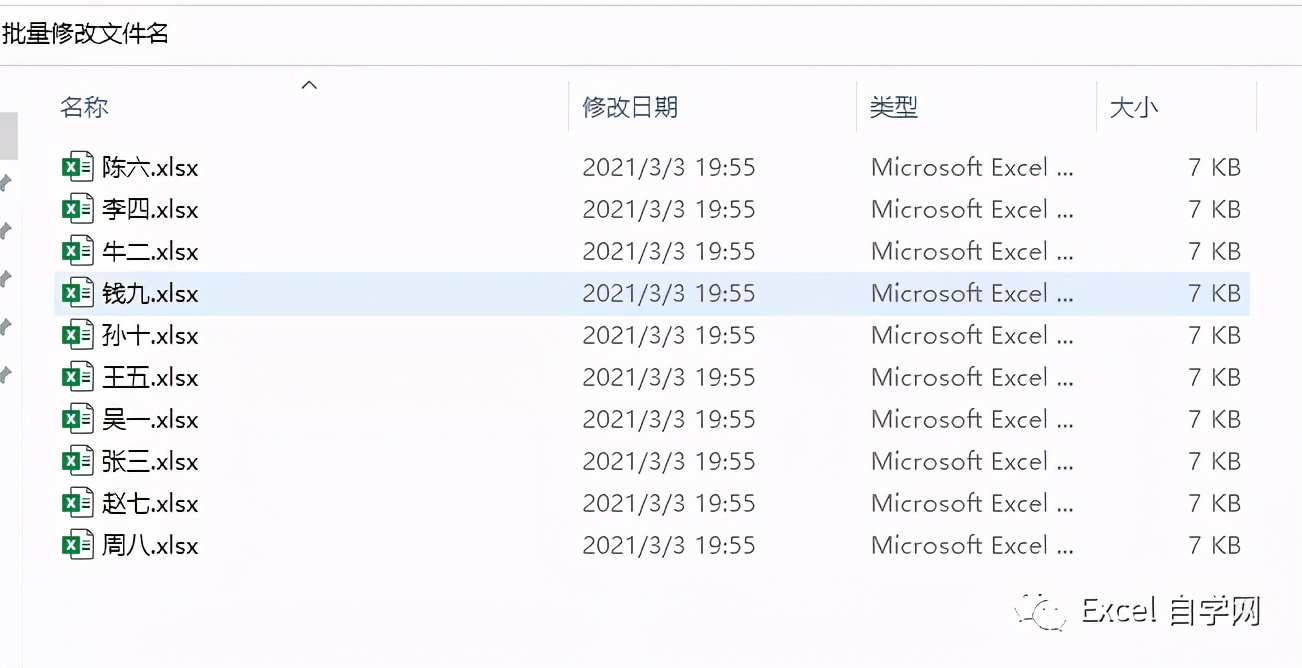Toggle sort direction arrow above 名称 column
1302x668 pixels.
tap(309, 85)
